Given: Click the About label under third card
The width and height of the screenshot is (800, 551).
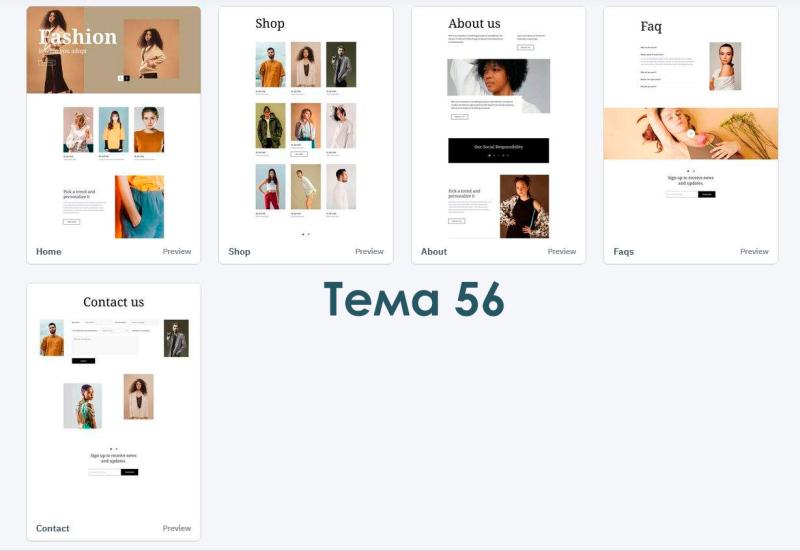Looking at the screenshot, I should pyautogui.click(x=434, y=252).
